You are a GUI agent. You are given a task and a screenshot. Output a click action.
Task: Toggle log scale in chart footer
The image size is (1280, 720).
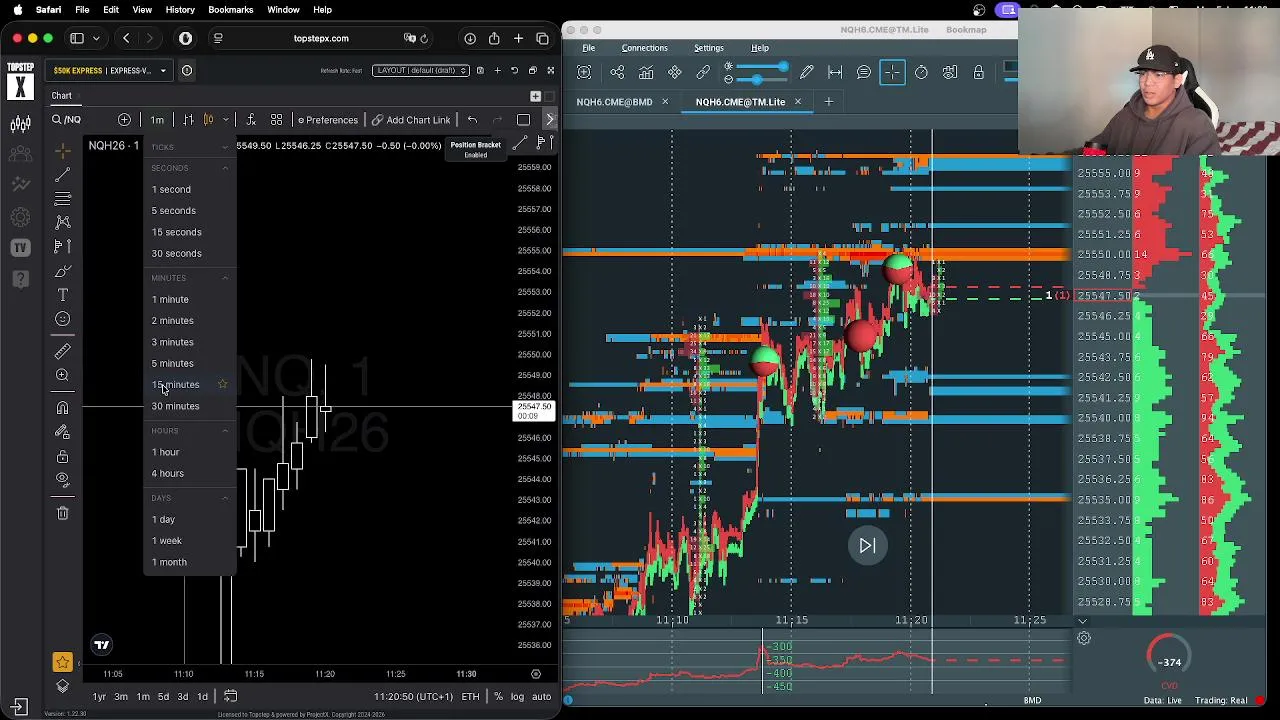click(517, 697)
